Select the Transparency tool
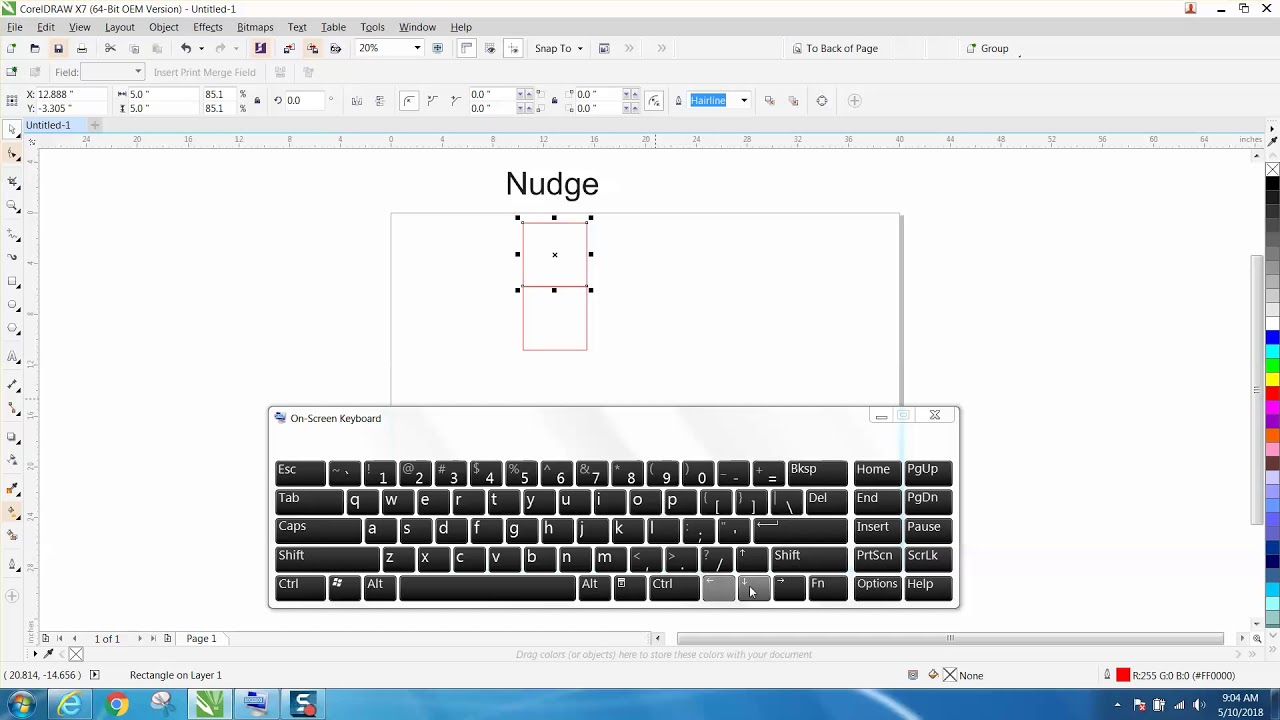This screenshot has height=720, width=1280. 12,460
